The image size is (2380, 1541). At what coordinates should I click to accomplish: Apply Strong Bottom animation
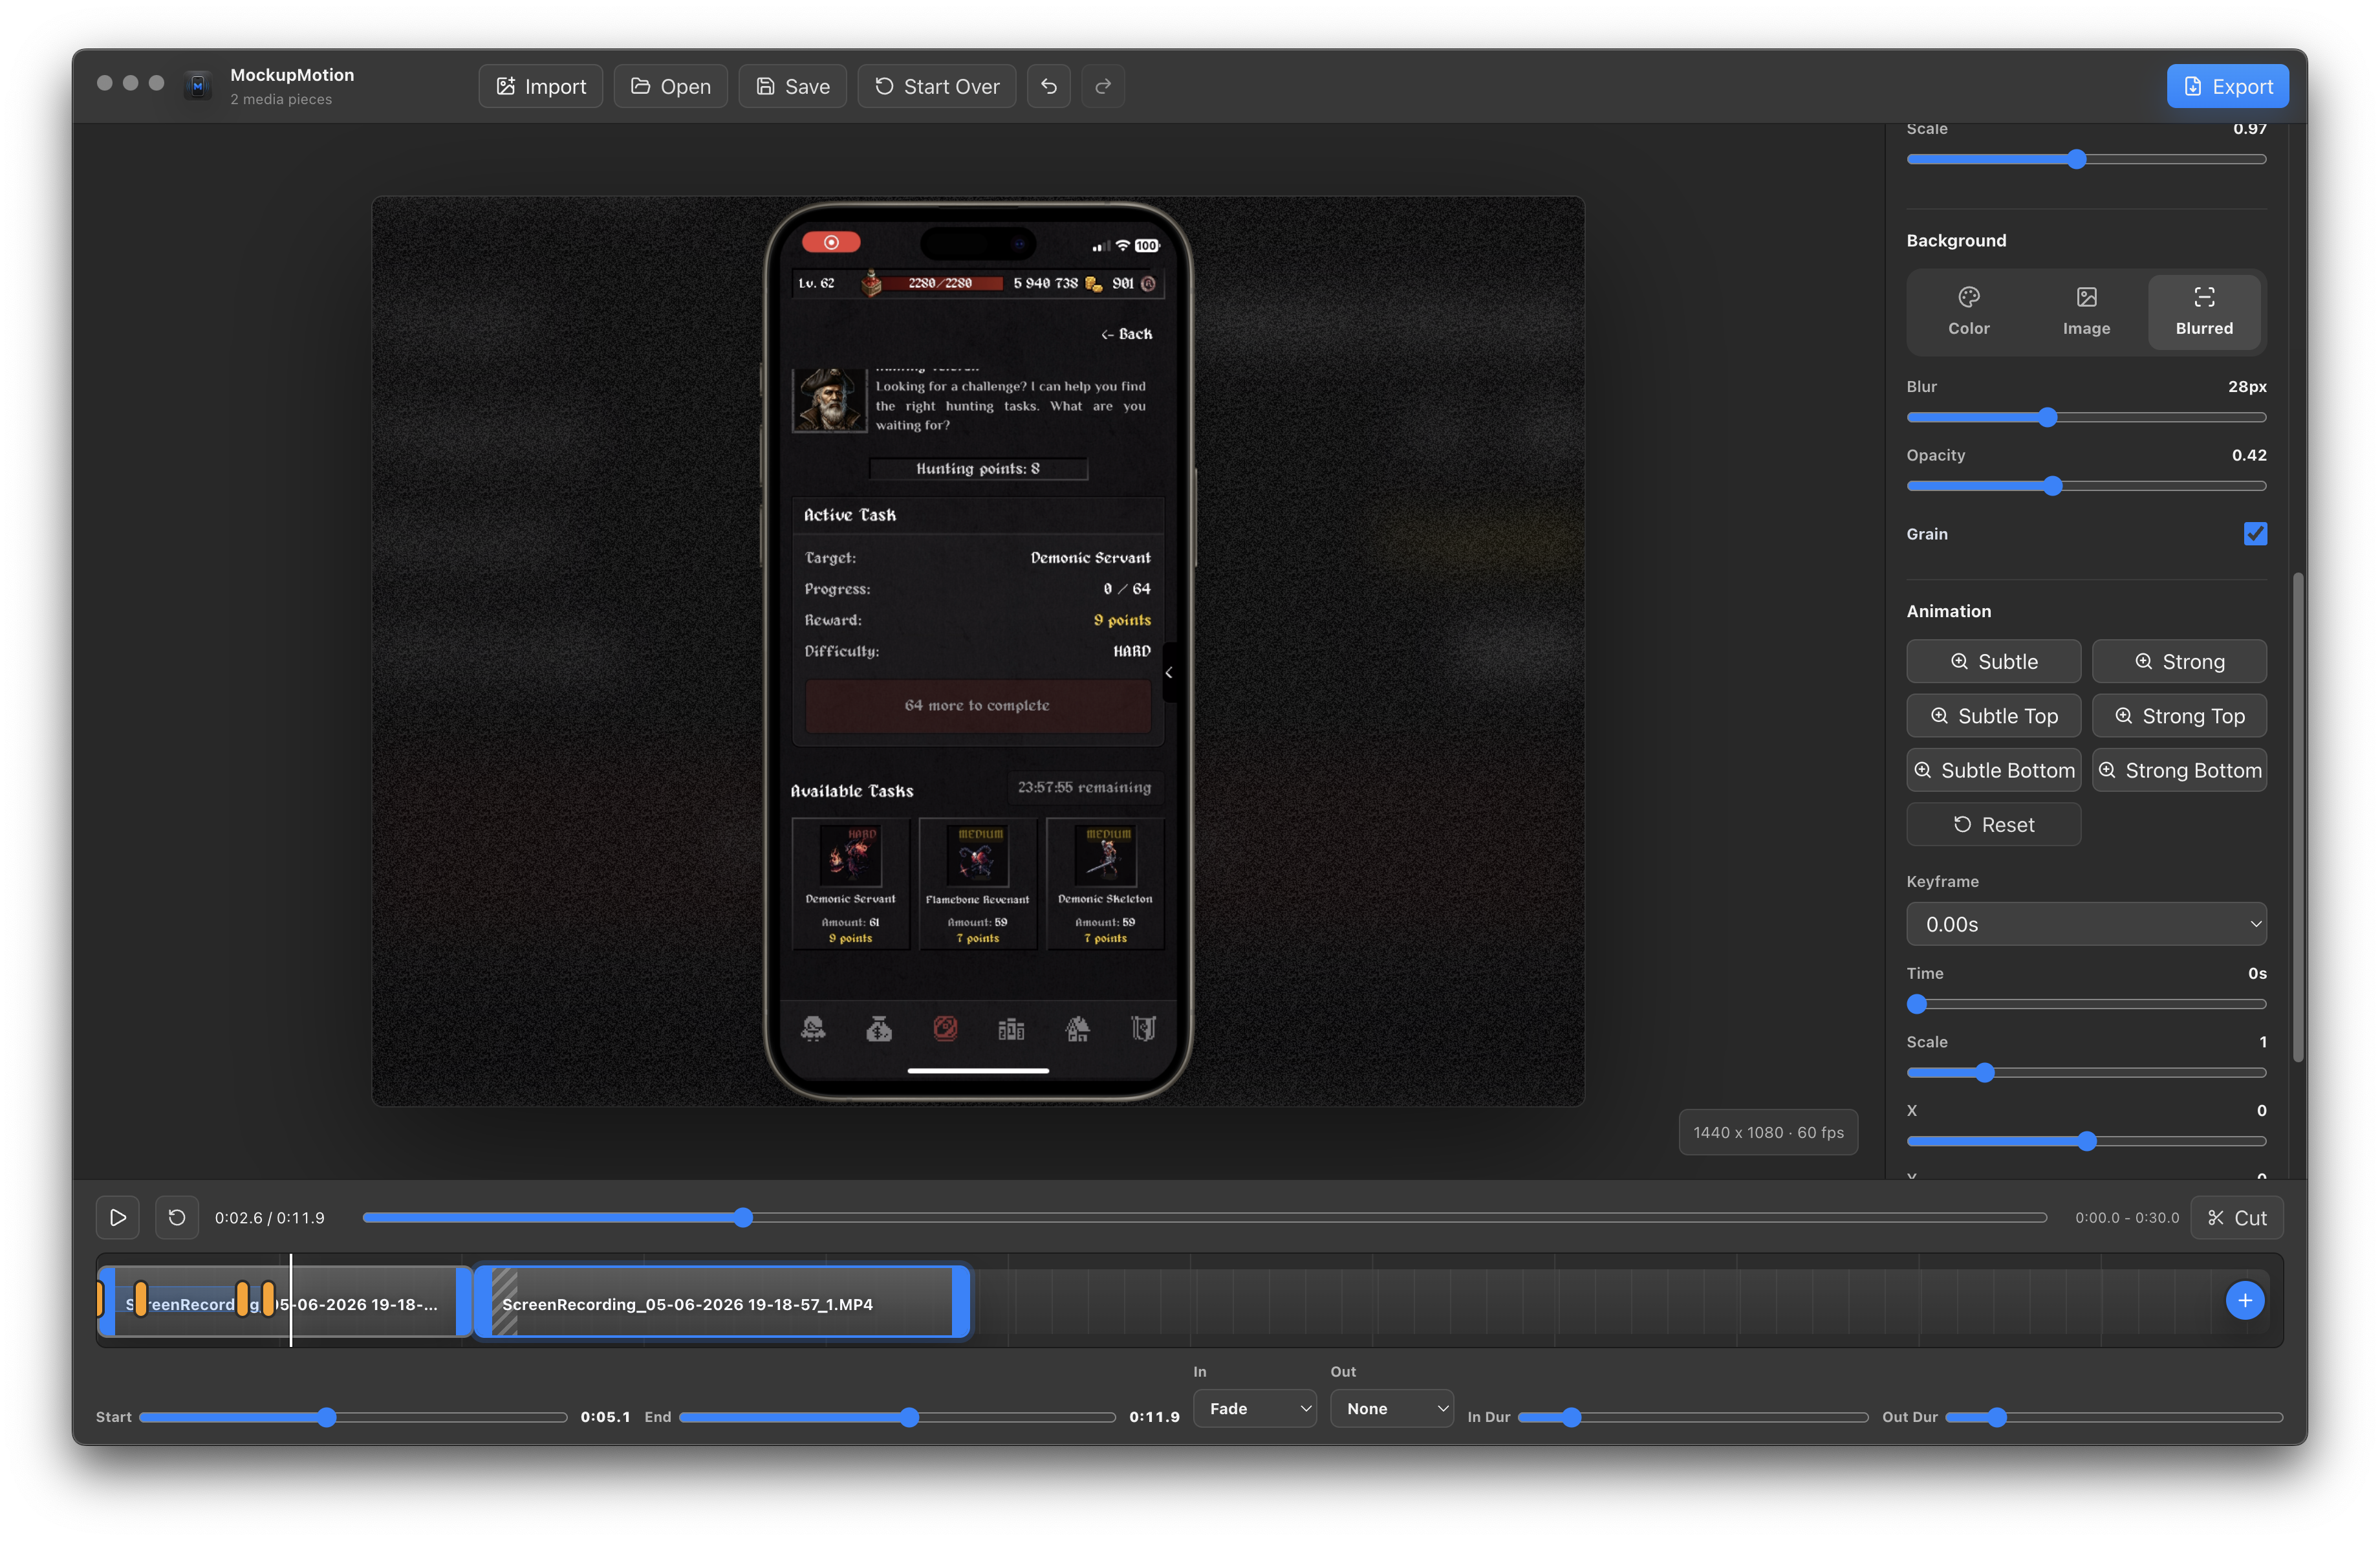(2179, 770)
